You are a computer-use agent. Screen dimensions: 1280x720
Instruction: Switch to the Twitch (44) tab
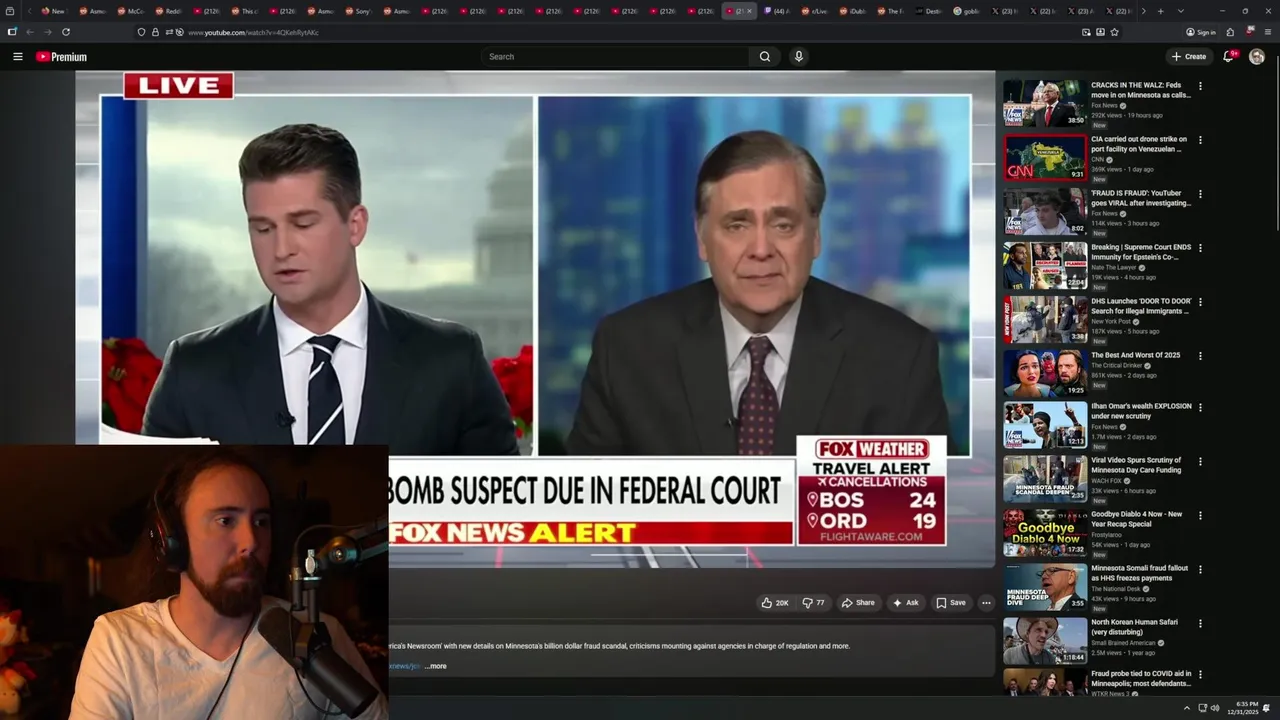[776, 11]
